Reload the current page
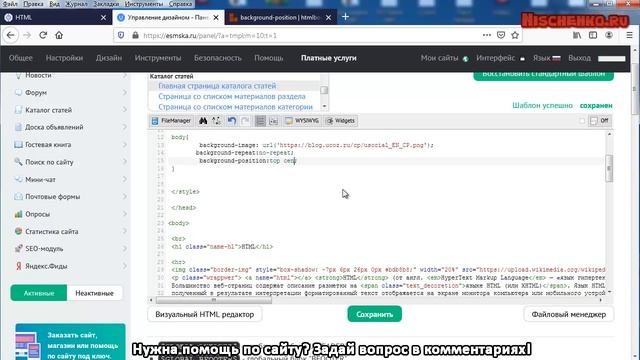 point(43,35)
